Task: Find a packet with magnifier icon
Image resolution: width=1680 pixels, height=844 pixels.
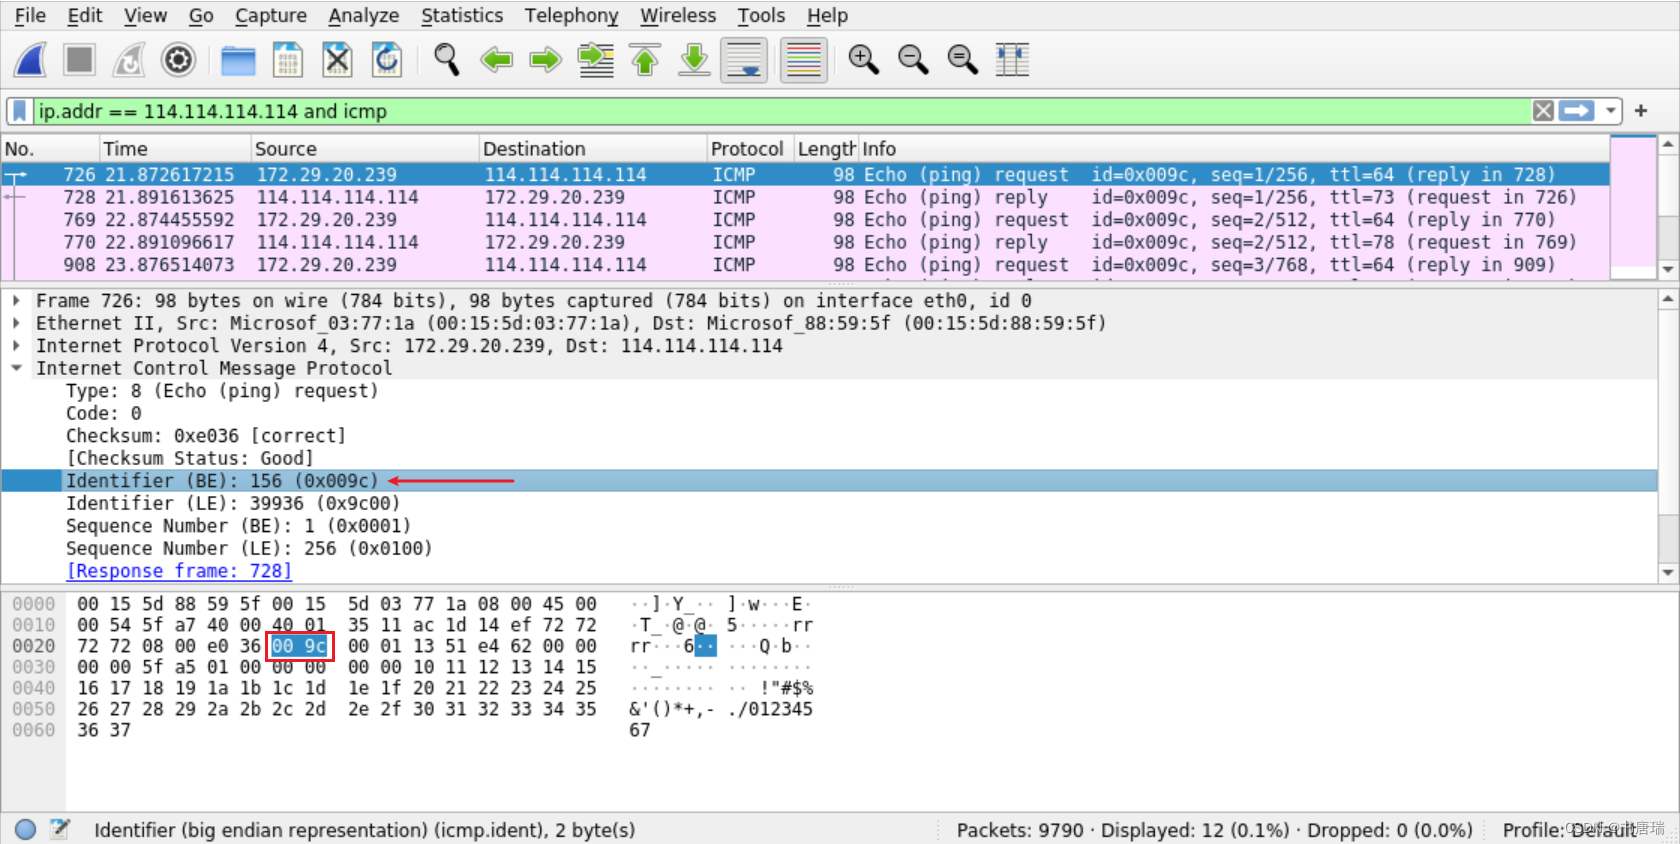Action: (x=446, y=60)
